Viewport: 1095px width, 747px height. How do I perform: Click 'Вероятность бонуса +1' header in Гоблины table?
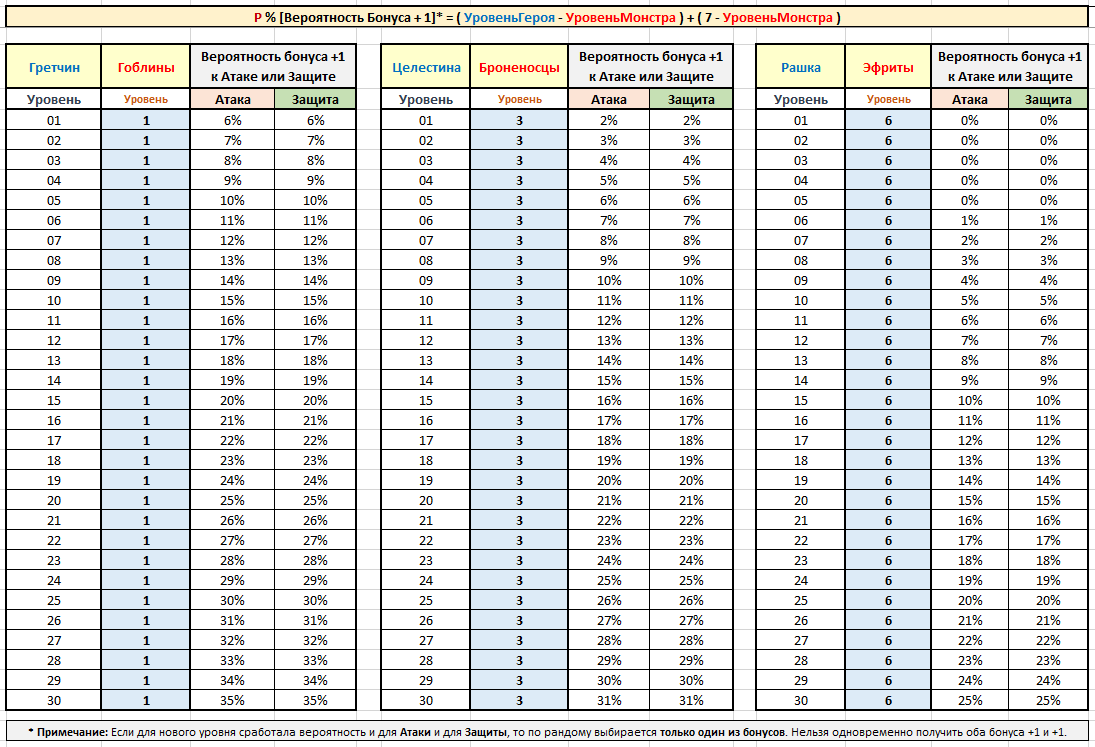(x=273, y=66)
